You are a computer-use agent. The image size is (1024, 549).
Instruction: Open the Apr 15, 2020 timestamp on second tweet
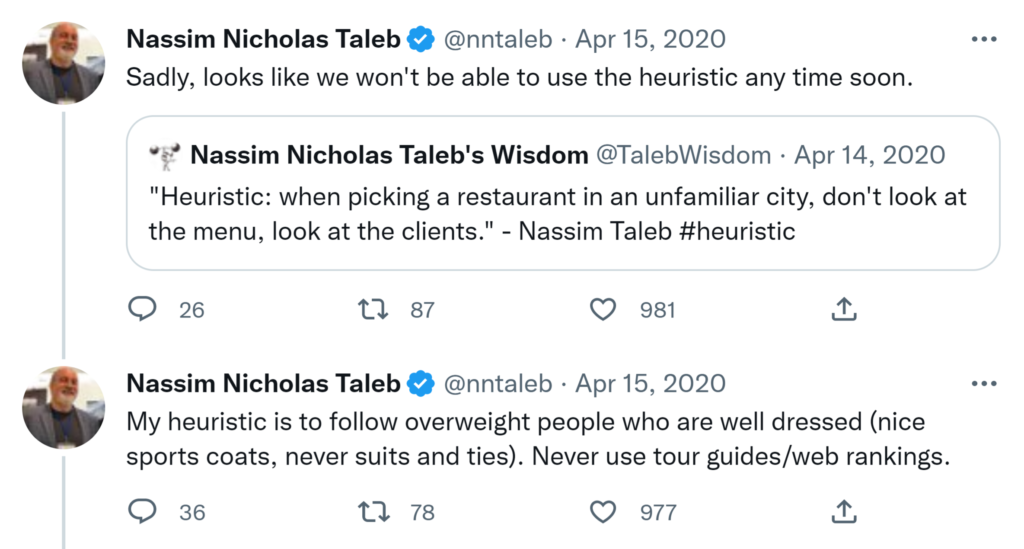pyautogui.click(x=651, y=383)
